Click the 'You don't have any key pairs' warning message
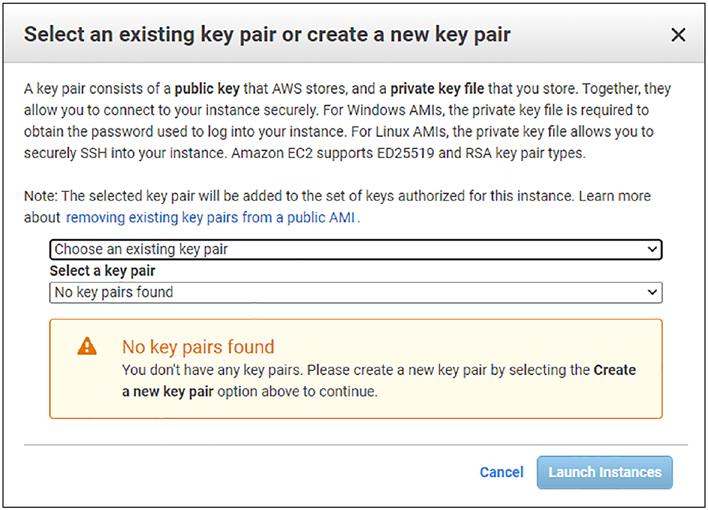Screen dimensions: 708x510 (379, 381)
